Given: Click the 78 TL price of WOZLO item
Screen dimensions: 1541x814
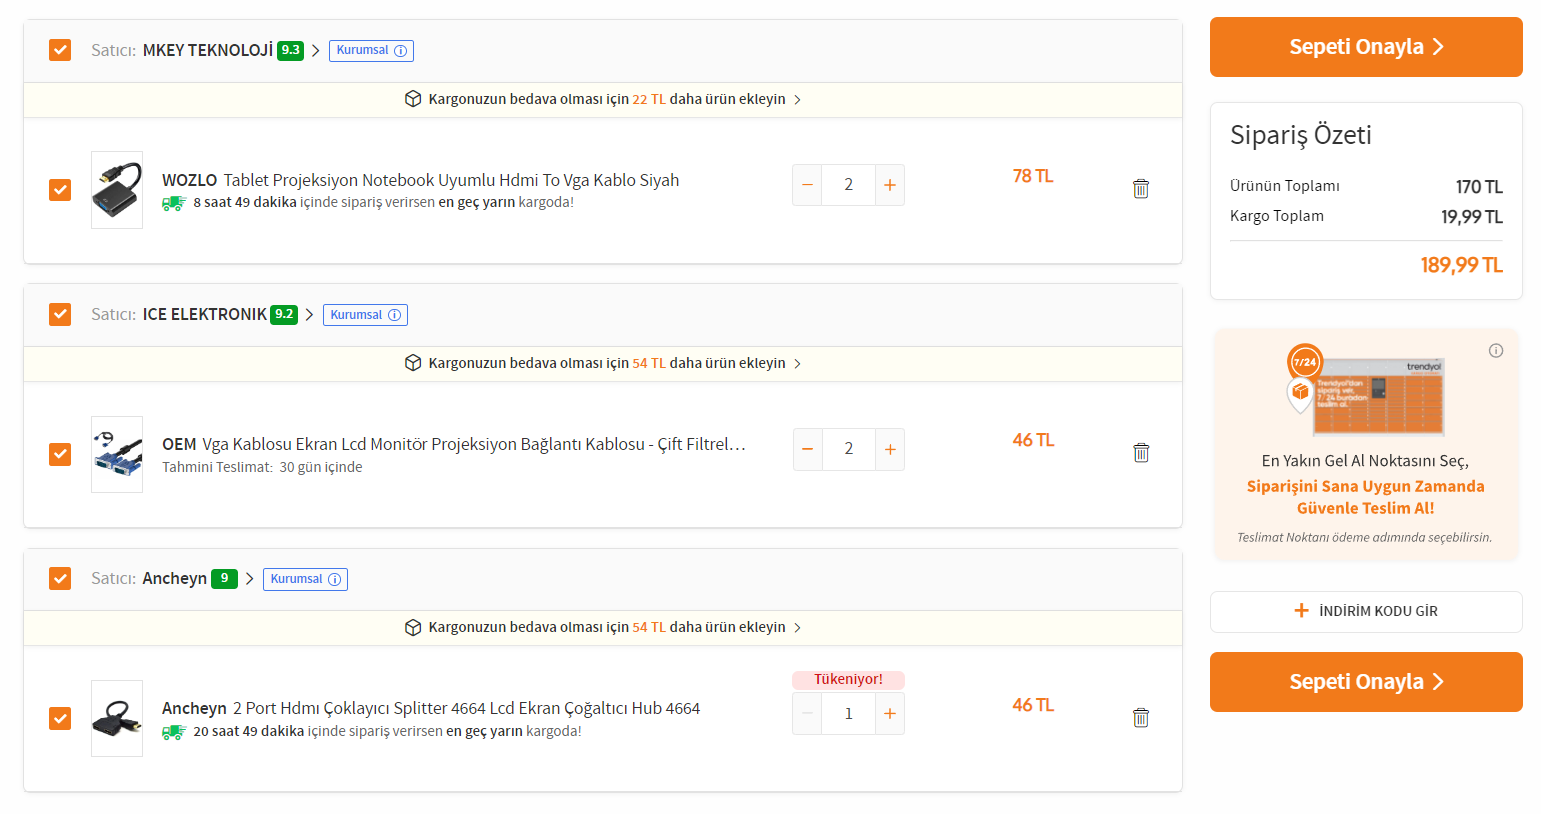Looking at the screenshot, I should point(1033,176).
